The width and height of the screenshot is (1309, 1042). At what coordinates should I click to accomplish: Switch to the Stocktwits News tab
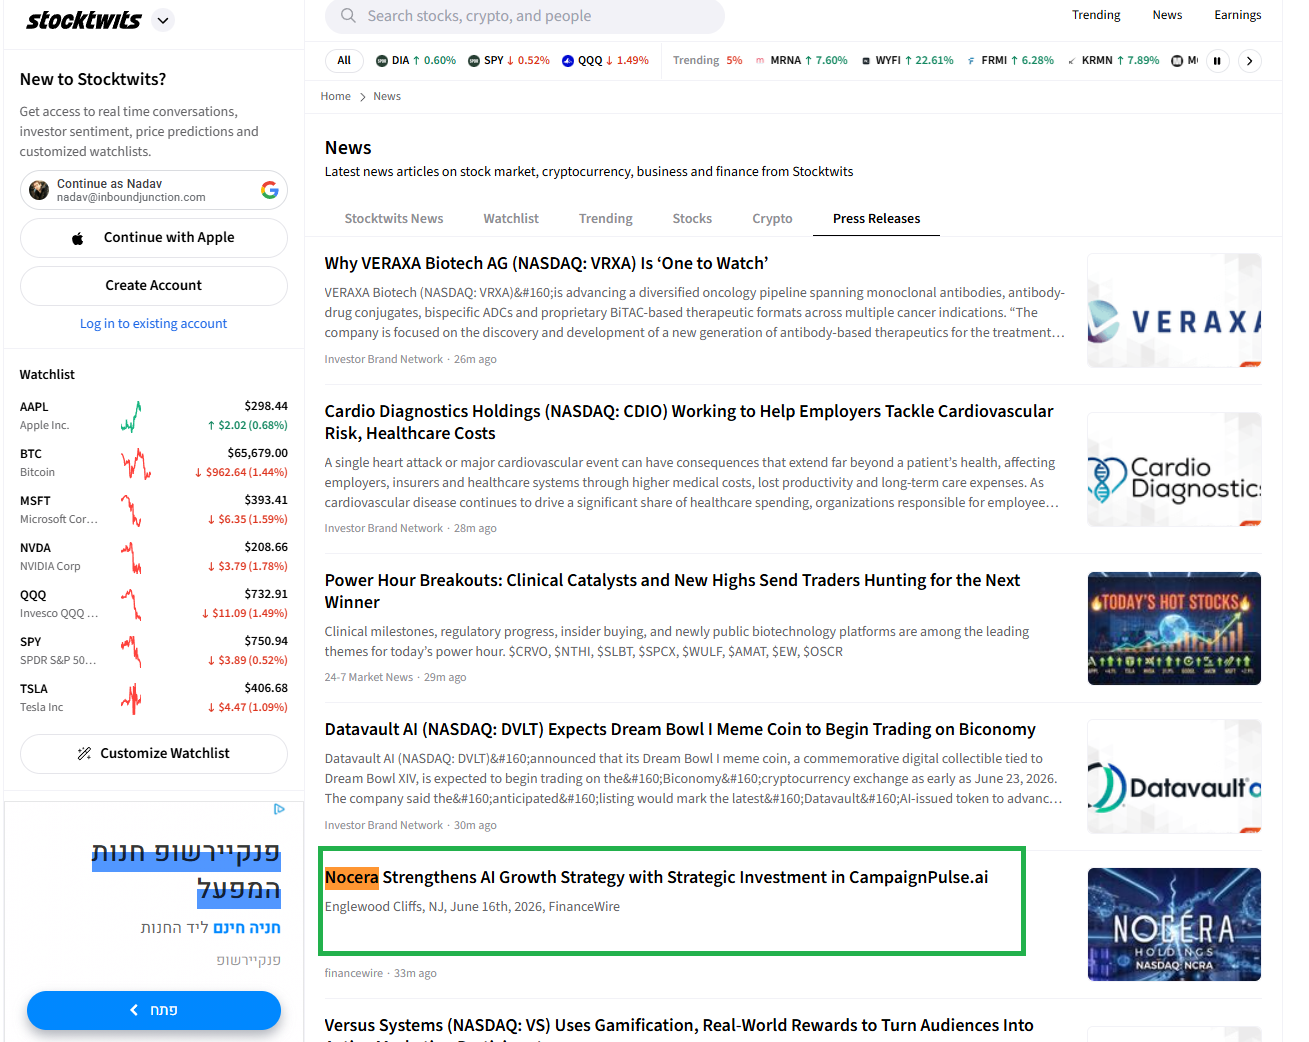point(394,219)
